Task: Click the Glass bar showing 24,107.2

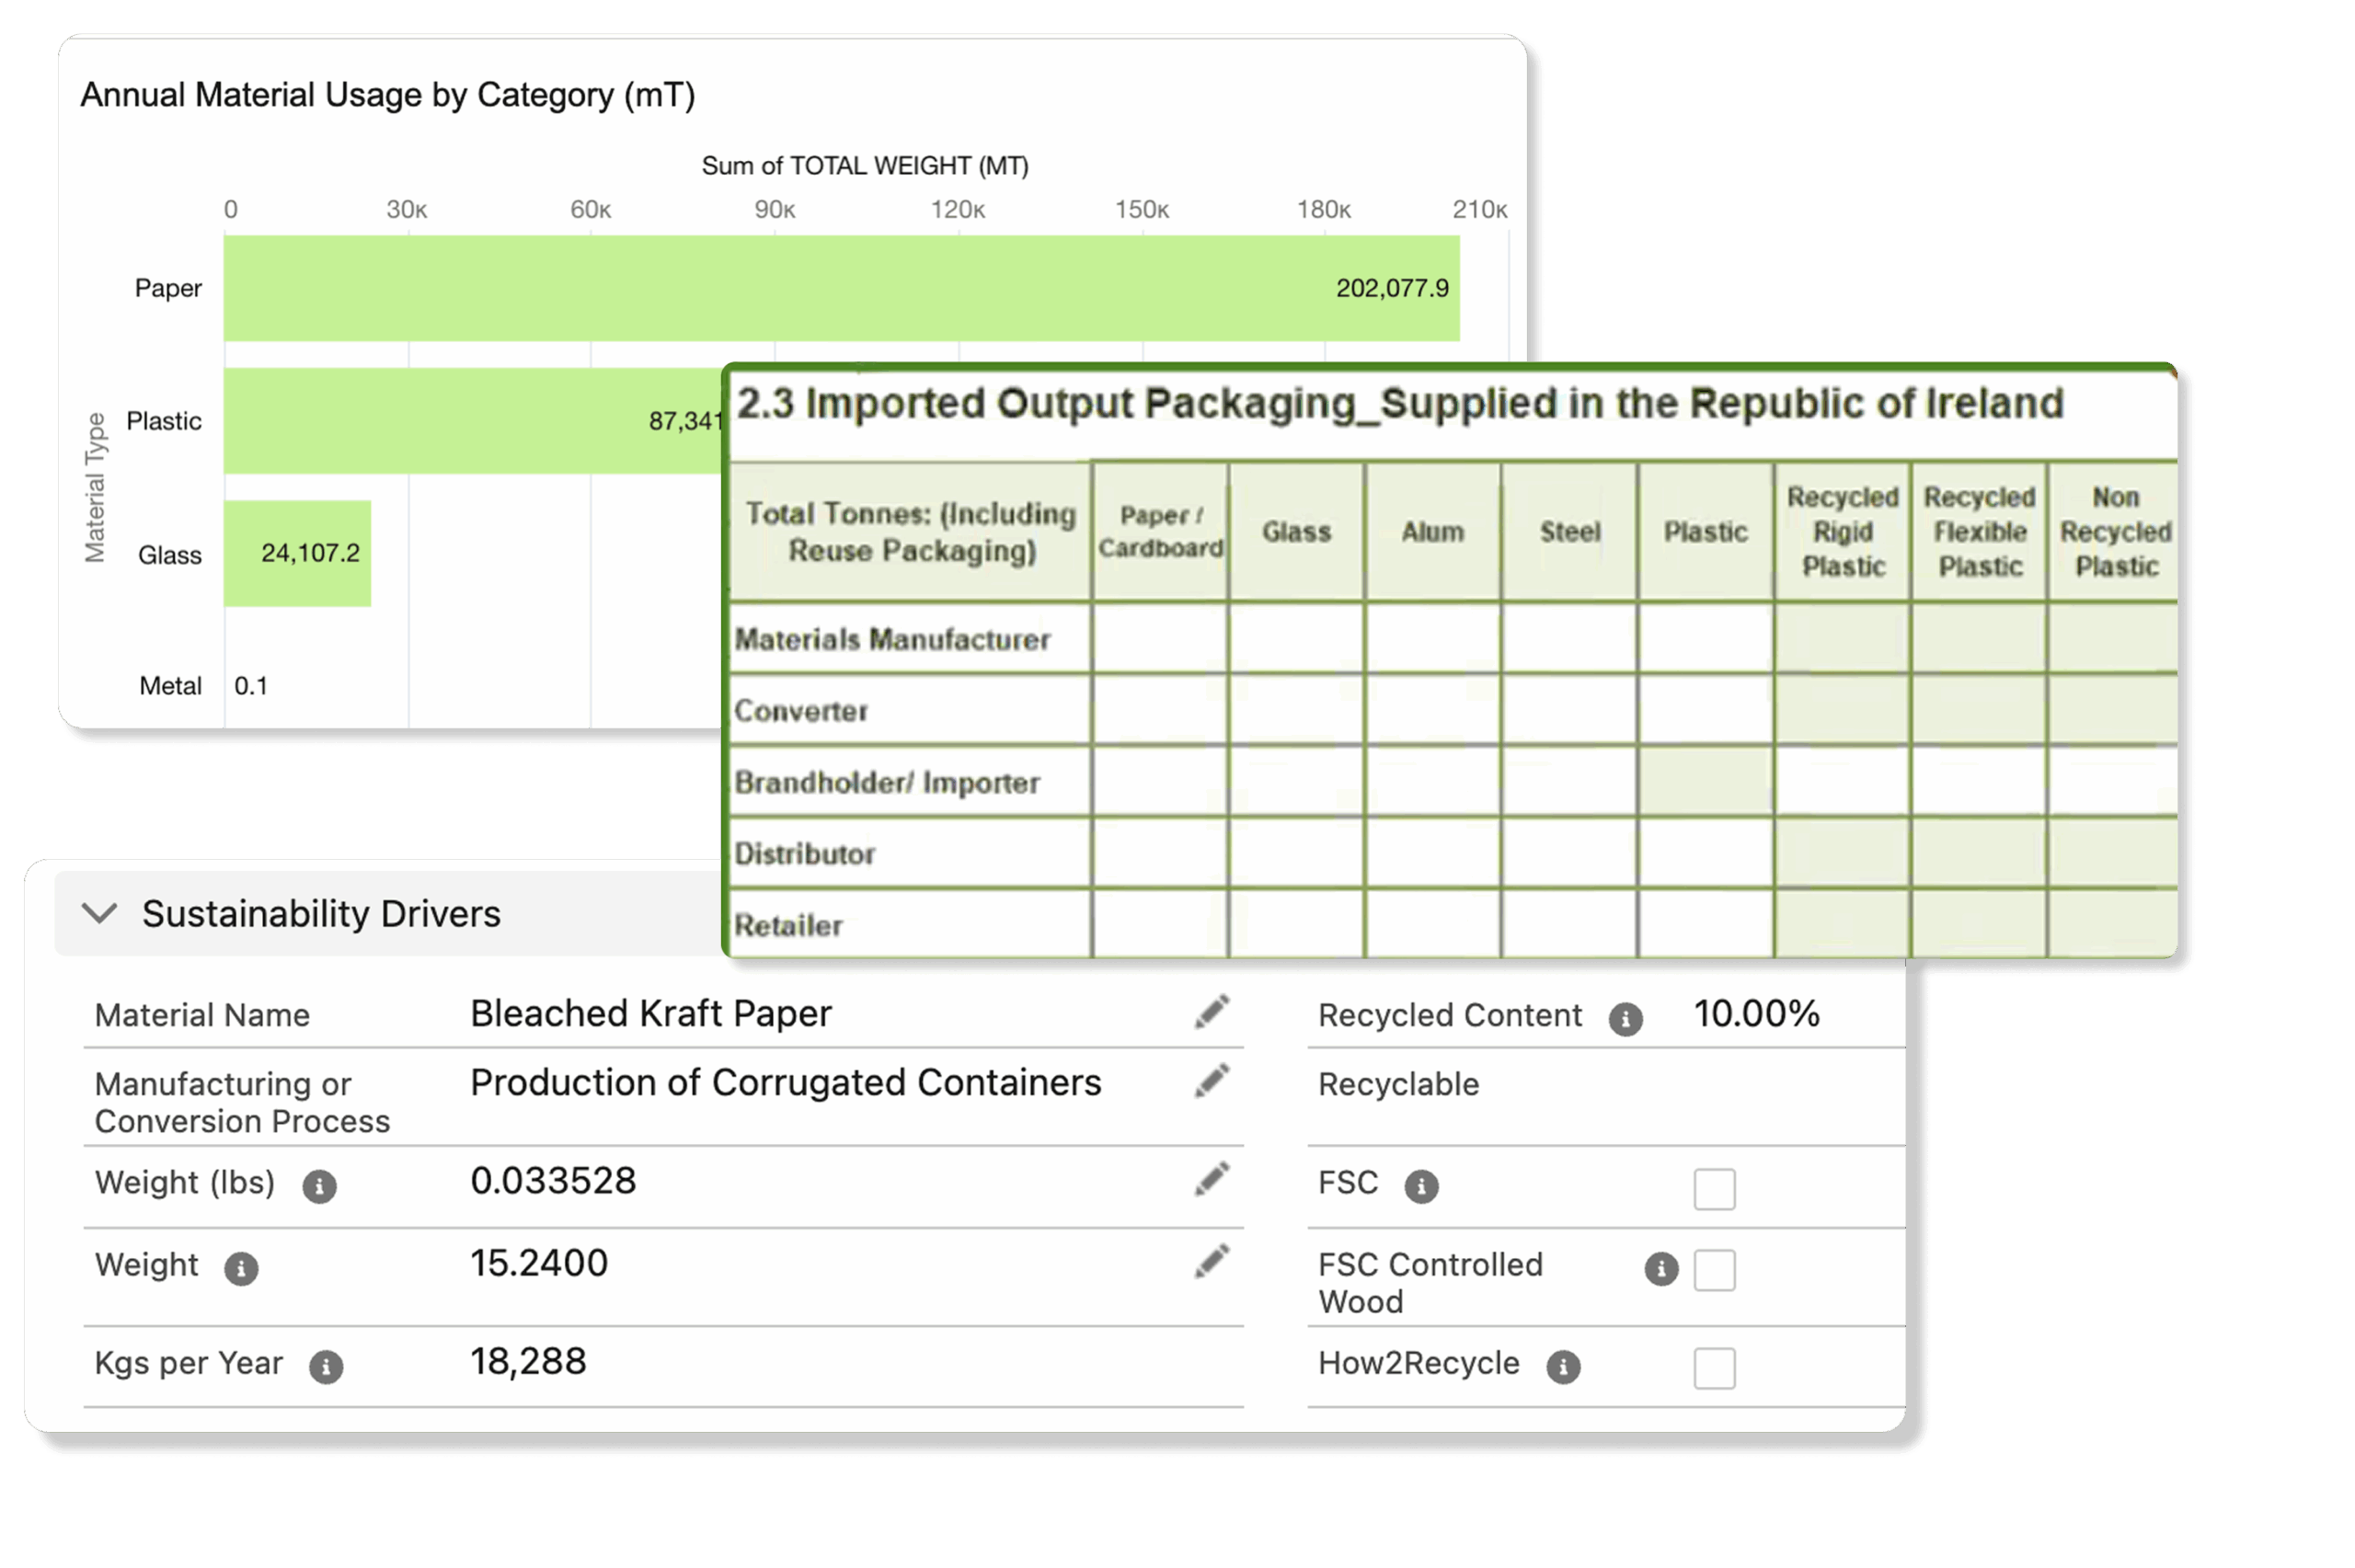Action: 297,553
